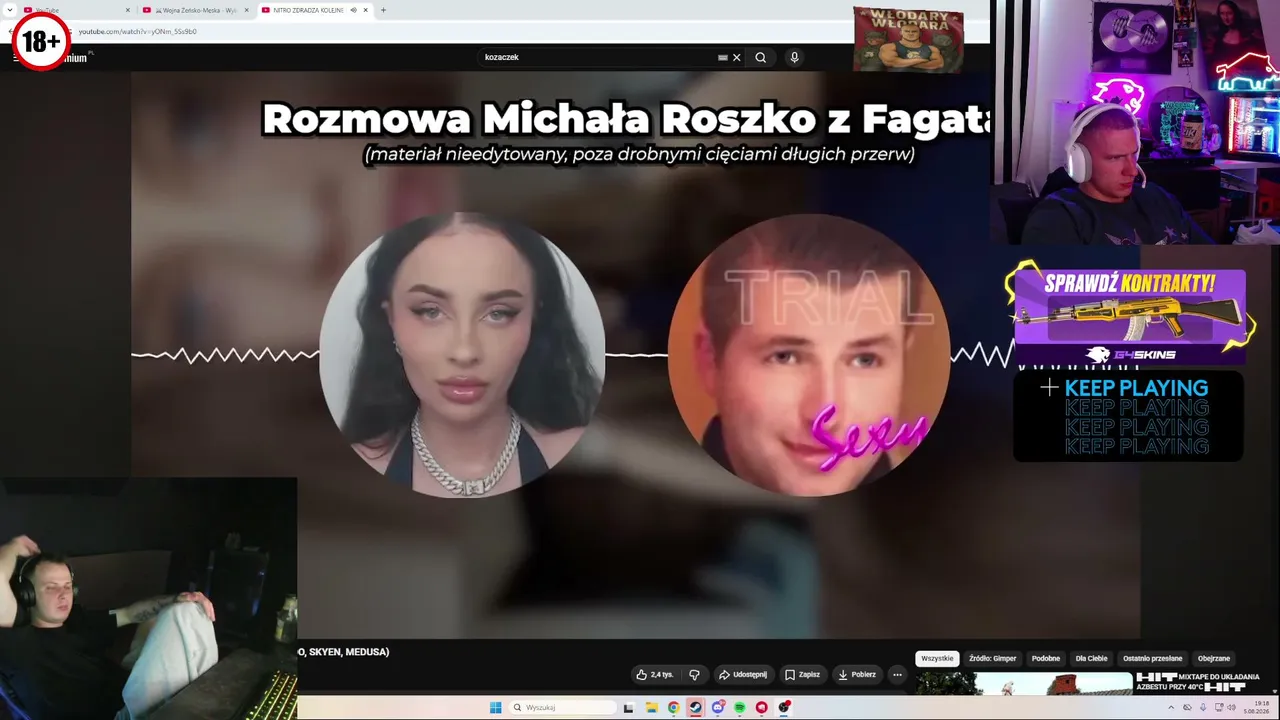The height and width of the screenshot is (720, 1280).
Task: Open the Task View icon on taskbar
Action: tap(628, 707)
